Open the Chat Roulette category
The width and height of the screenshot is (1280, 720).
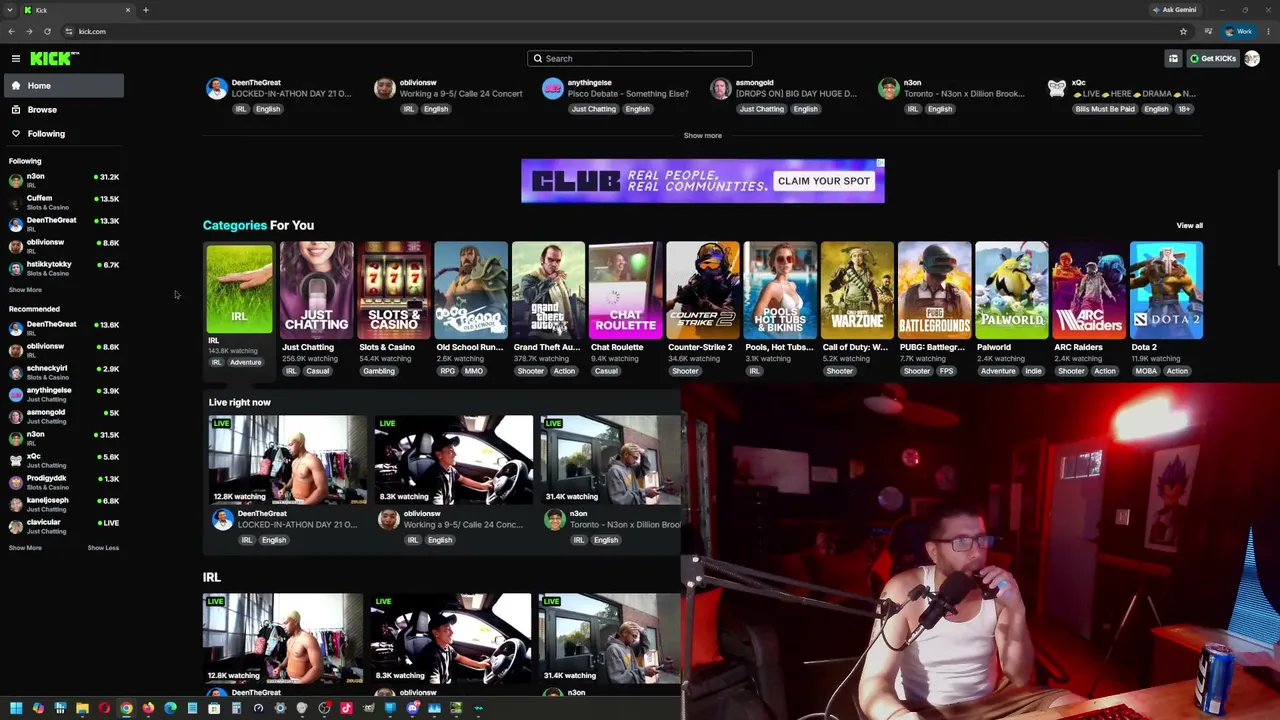[625, 291]
